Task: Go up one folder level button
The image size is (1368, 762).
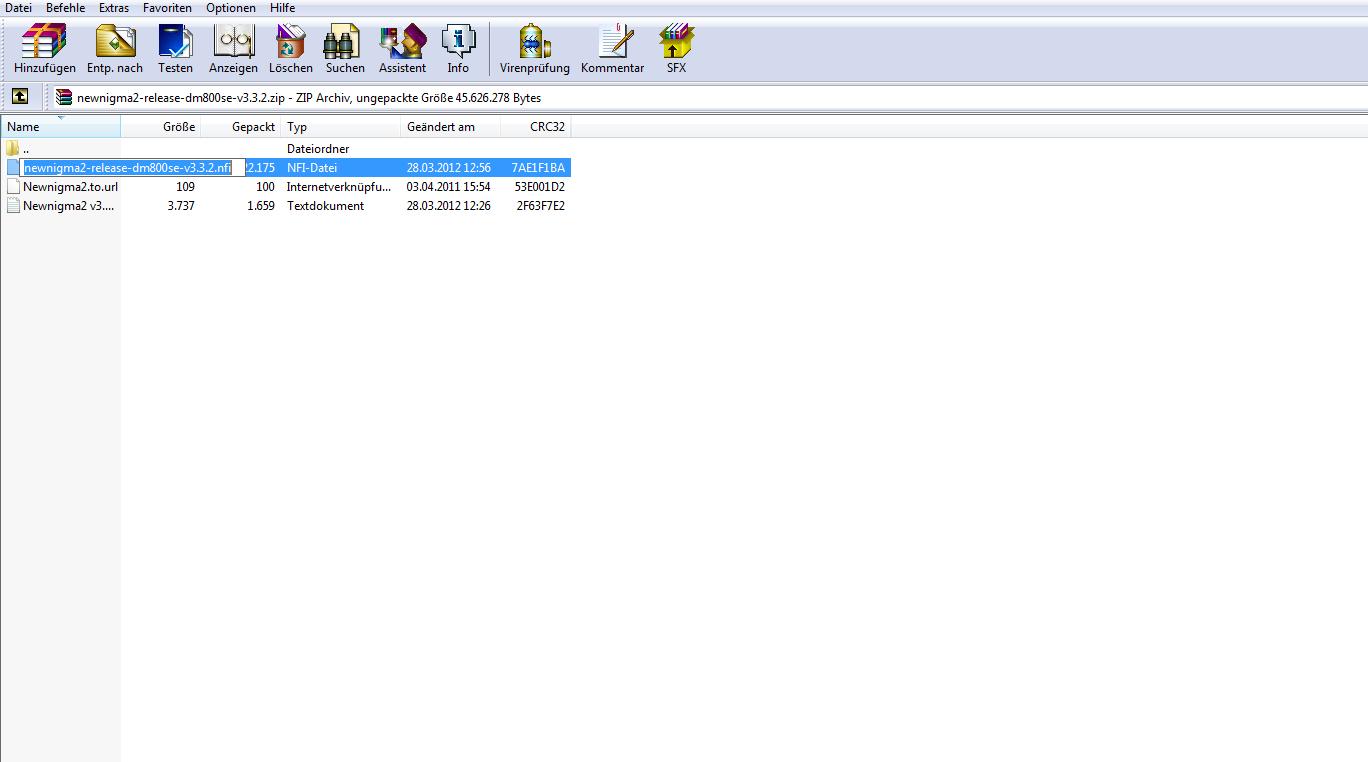Action: (x=20, y=97)
